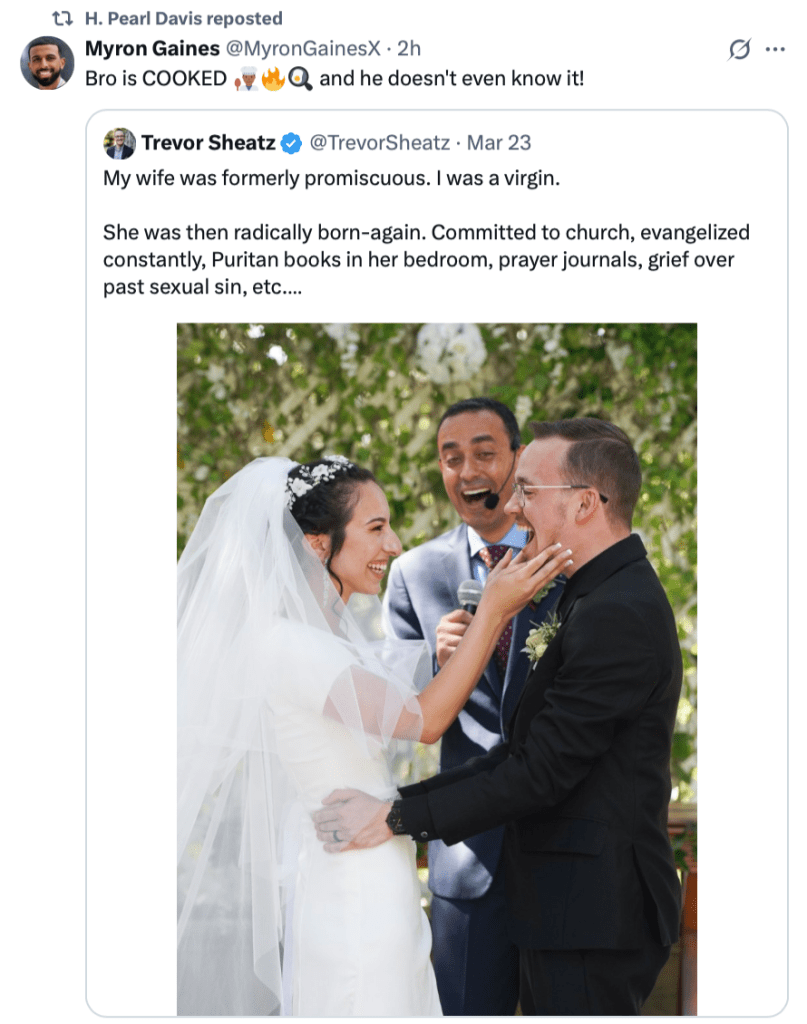Click the chef emoji in the tweet
This screenshot has height=1024, width=807.
point(246,79)
